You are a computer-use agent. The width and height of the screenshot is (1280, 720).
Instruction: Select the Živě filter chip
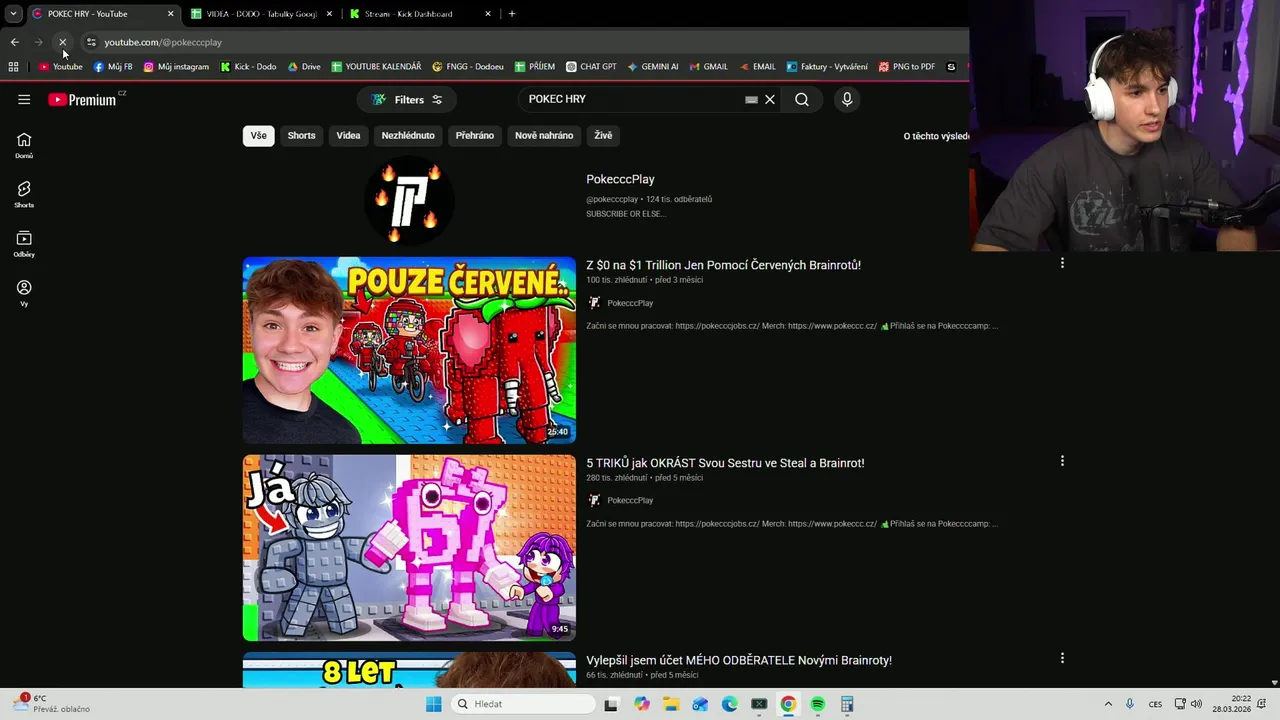(x=603, y=135)
